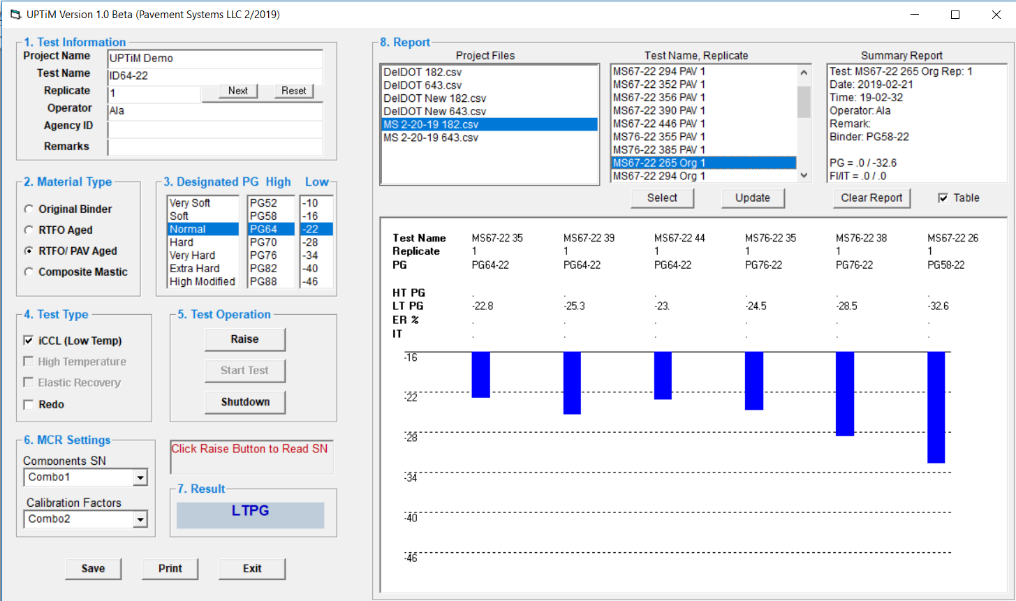Open the Components SN dropdown
1016x601 pixels.
tap(140, 478)
